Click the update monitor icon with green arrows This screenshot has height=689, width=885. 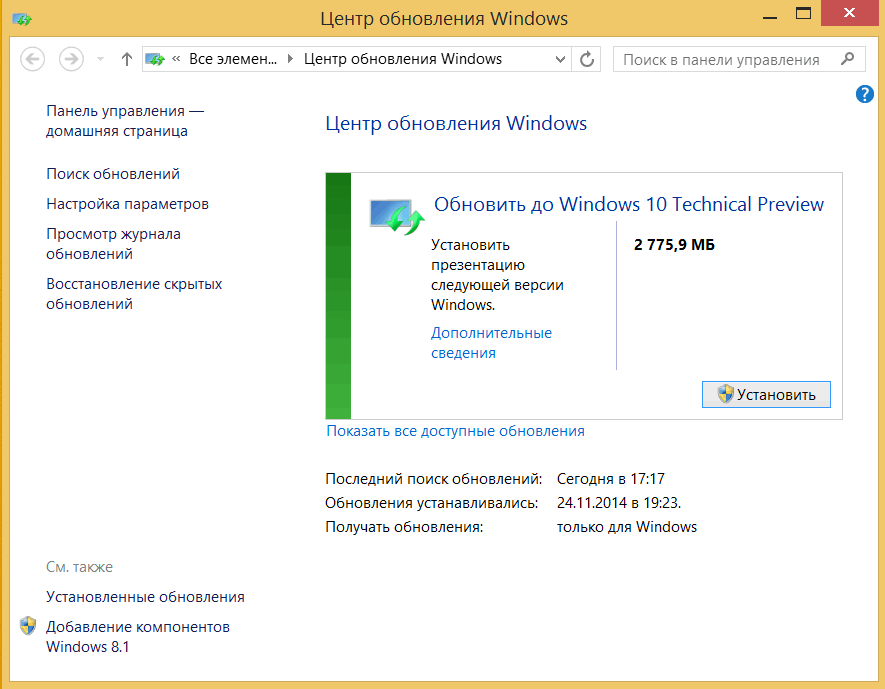(x=397, y=217)
